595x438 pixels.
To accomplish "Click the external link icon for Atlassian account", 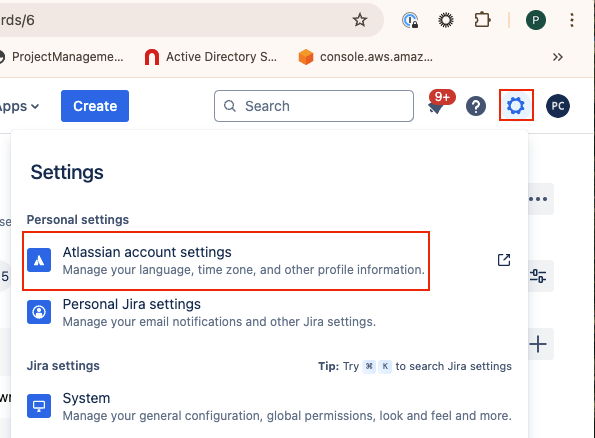I will pyautogui.click(x=504, y=260).
